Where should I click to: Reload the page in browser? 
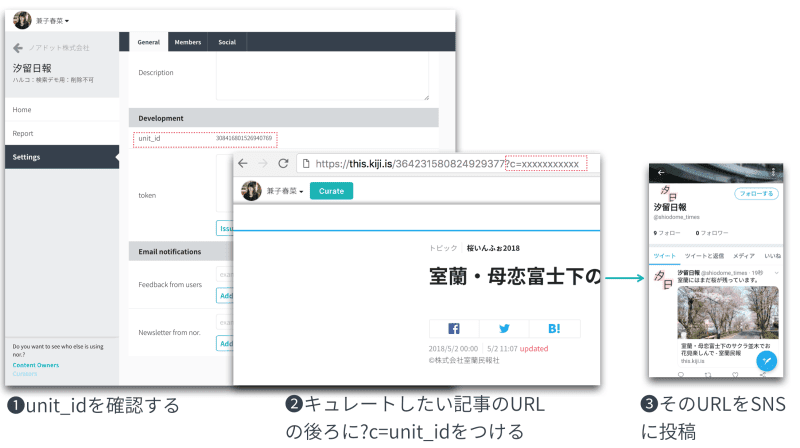[283, 163]
